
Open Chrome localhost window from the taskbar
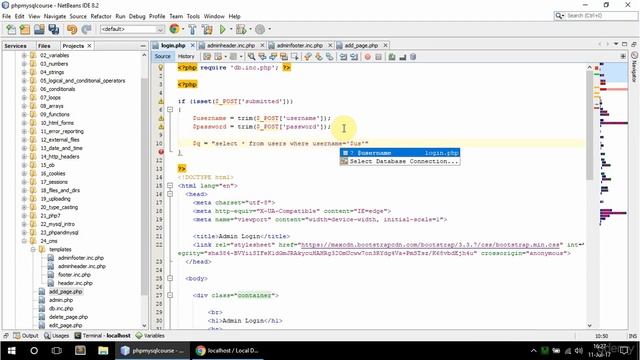(227, 351)
